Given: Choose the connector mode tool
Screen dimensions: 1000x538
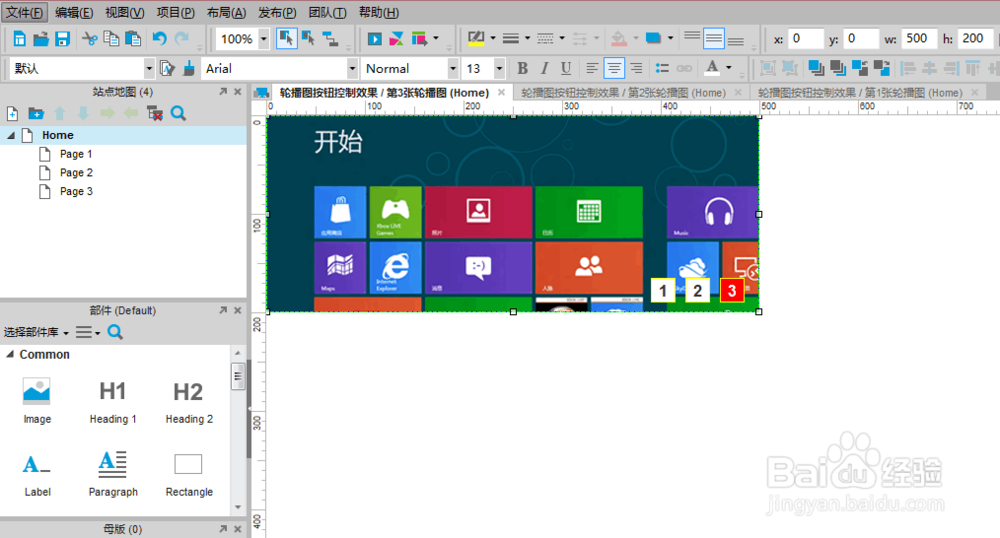Looking at the screenshot, I should tap(330, 40).
